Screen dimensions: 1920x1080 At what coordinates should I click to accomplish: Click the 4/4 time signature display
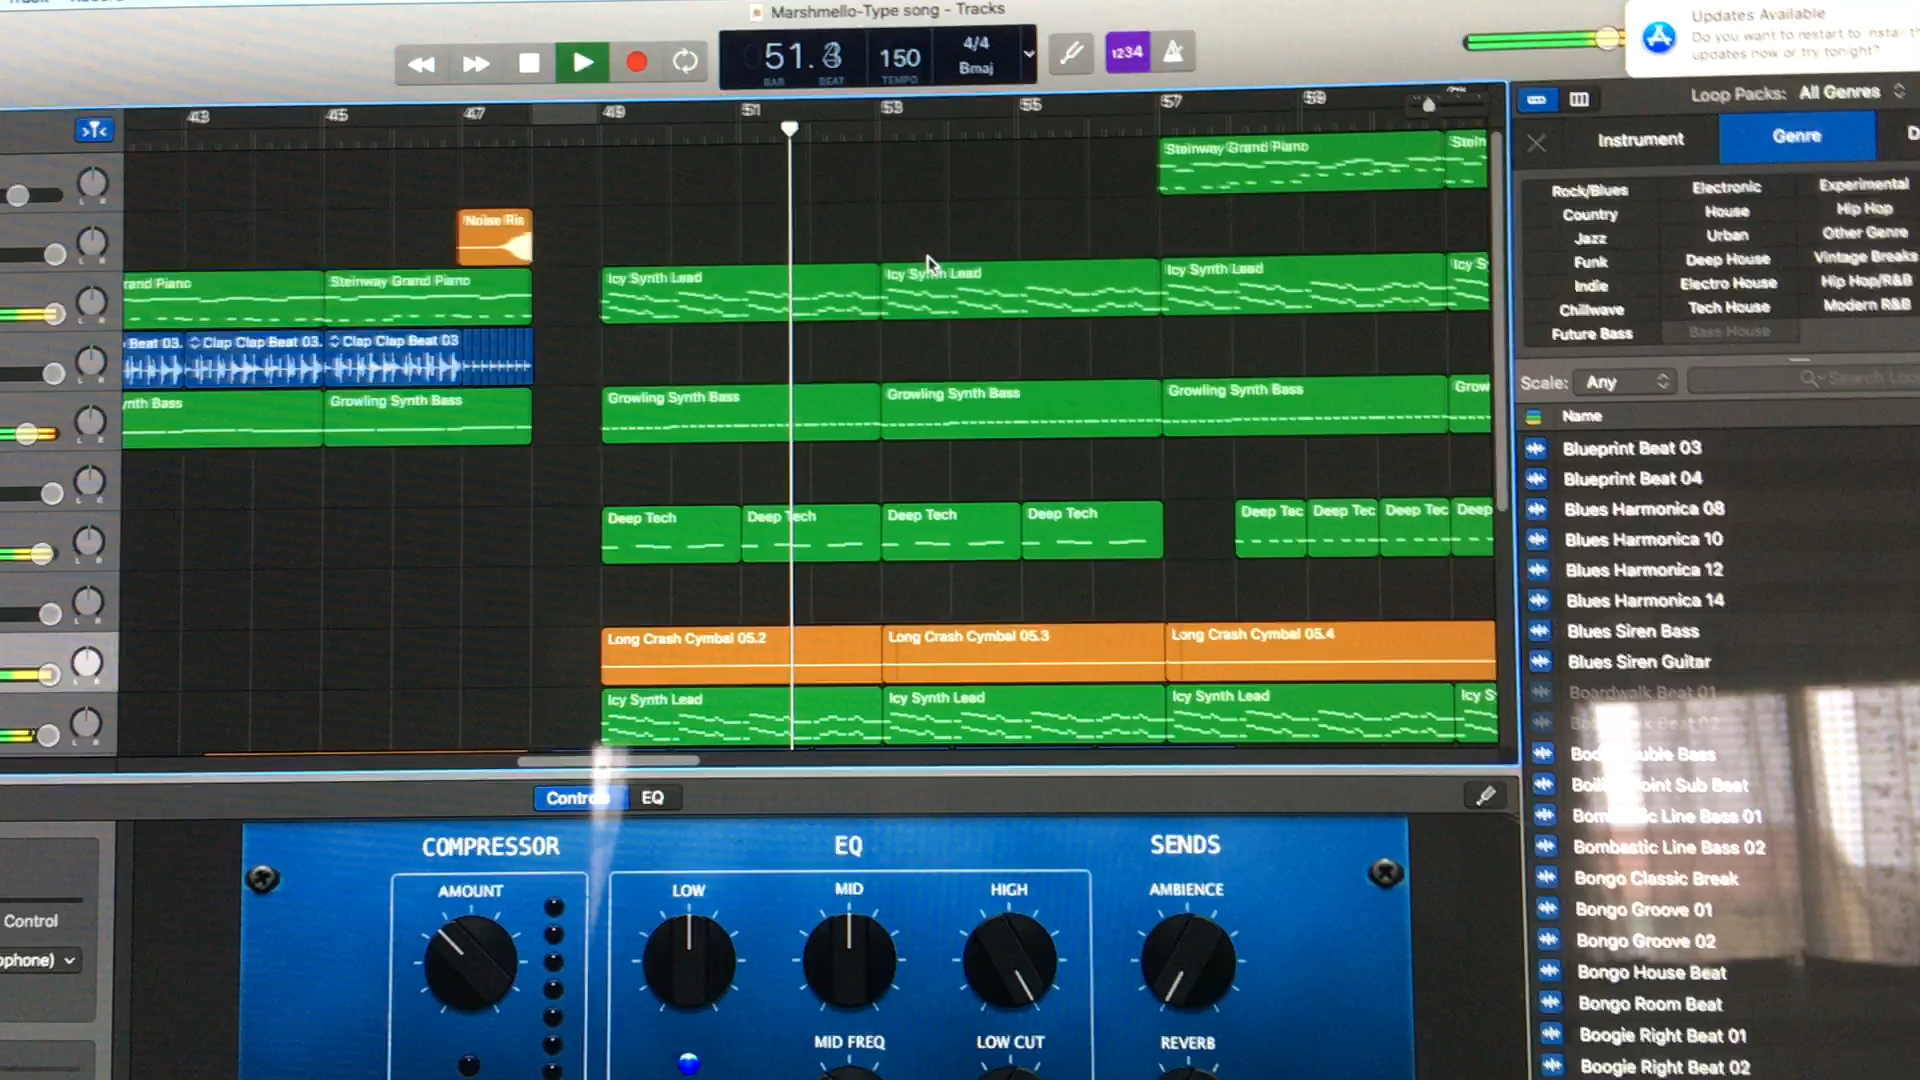(x=976, y=43)
